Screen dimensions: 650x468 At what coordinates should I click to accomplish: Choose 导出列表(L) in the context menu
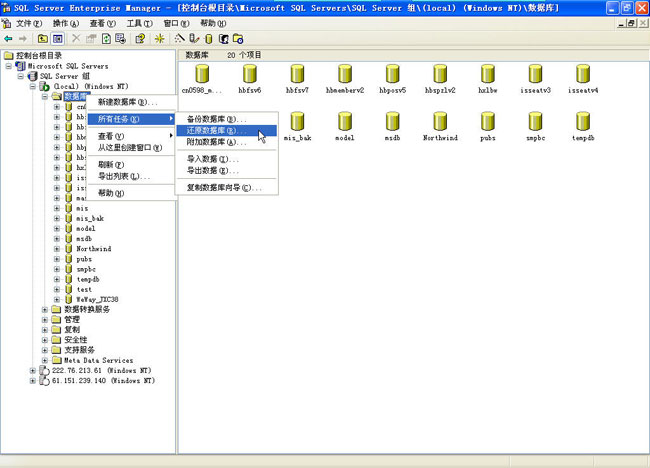coord(132,176)
